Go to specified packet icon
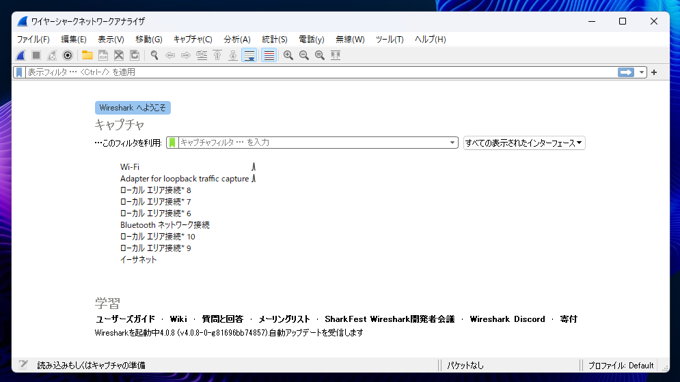This screenshot has width=680, height=382. pos(202,56)
